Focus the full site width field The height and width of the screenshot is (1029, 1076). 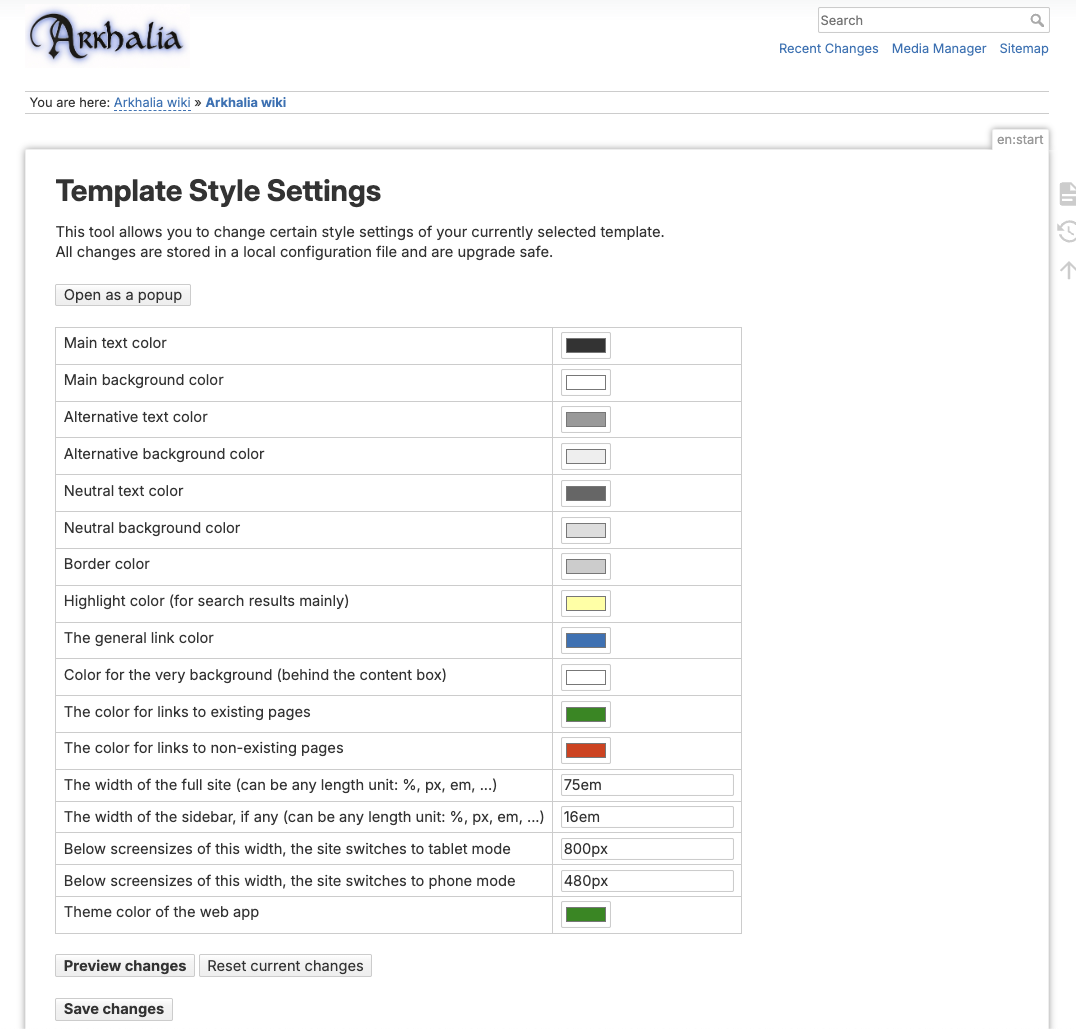click(x=646, y=786)
